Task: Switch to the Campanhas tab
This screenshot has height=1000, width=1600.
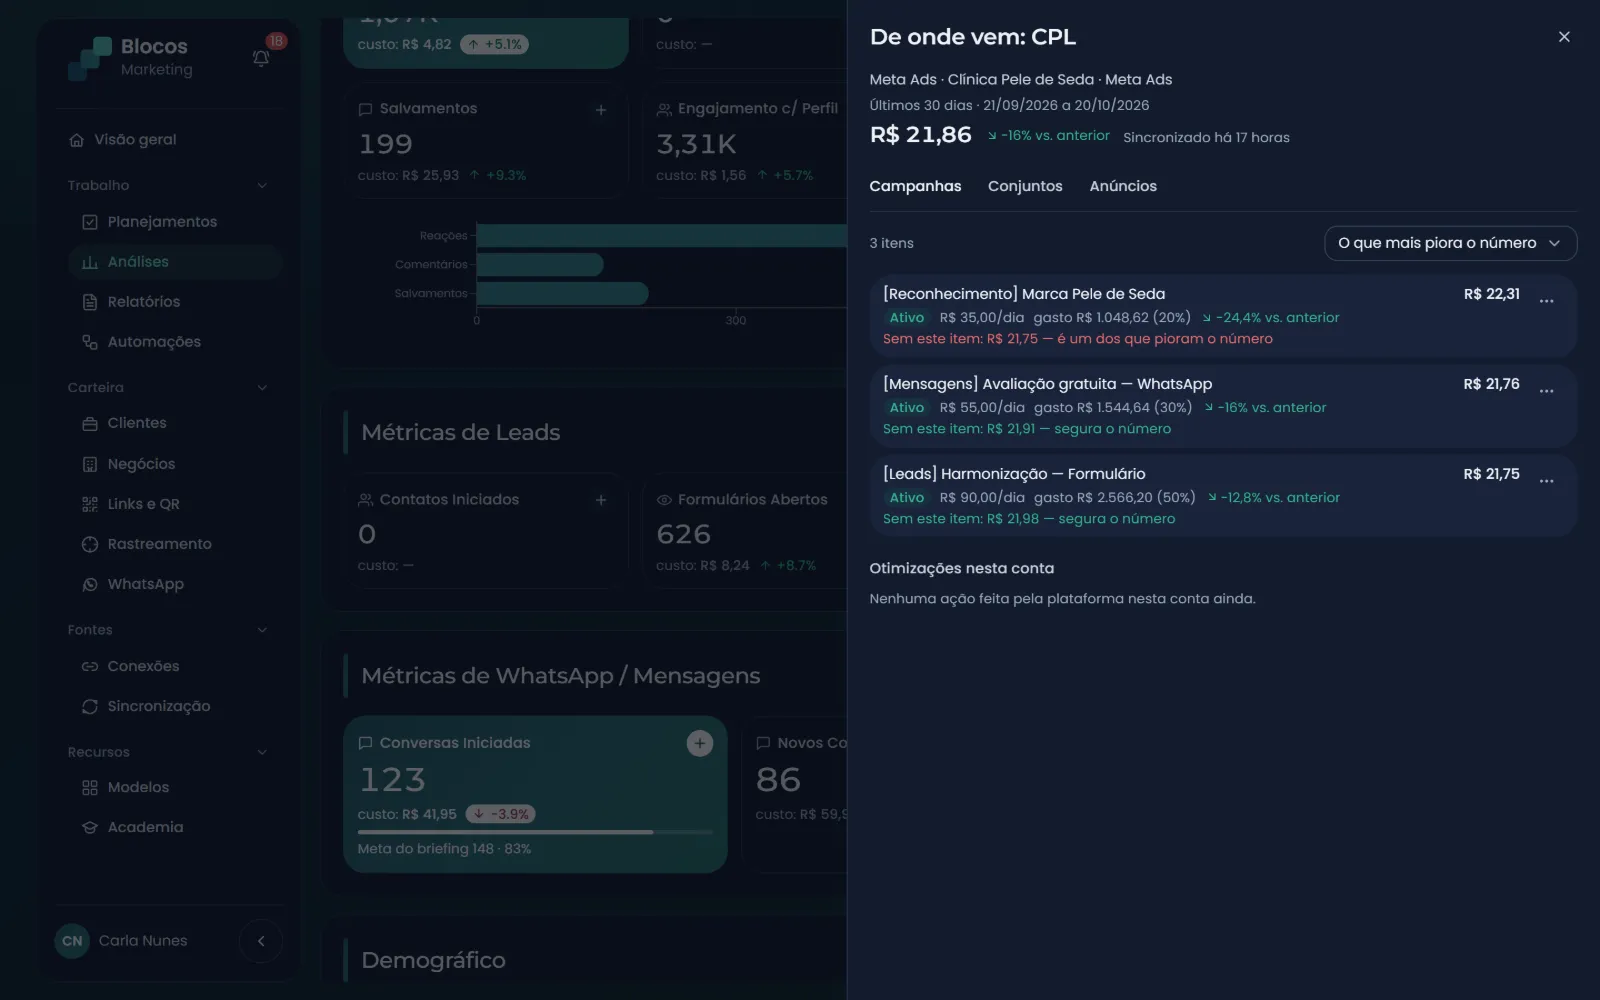Action: [915, 186]
